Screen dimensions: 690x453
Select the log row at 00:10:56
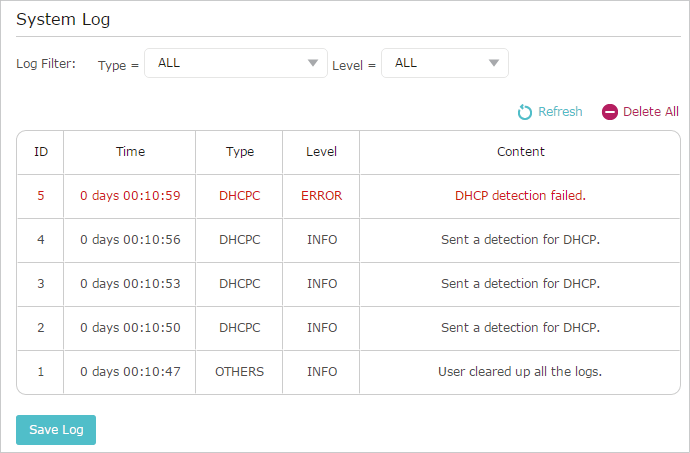[x=349, y=240]
